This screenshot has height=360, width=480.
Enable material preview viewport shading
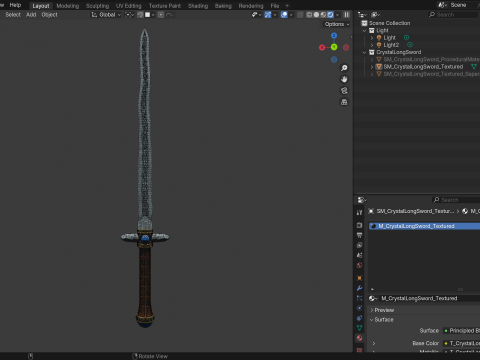click(323, 15)
